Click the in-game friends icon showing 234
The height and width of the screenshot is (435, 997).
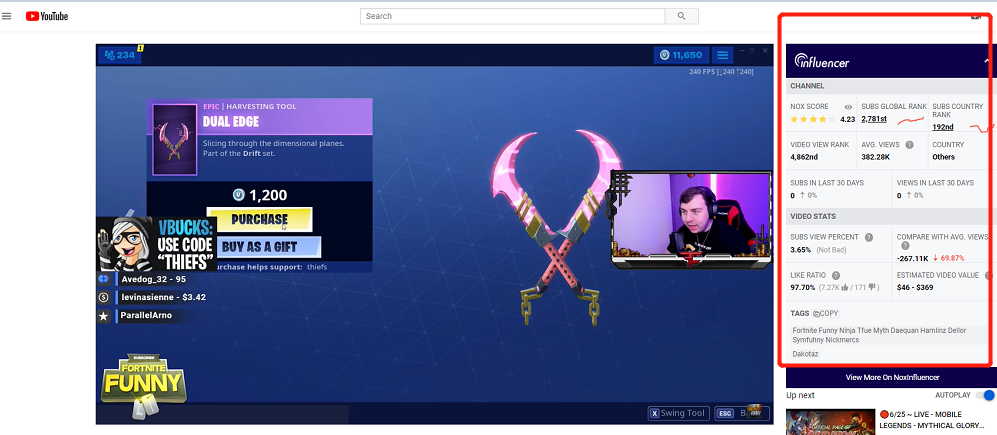(x=119, y=55)
